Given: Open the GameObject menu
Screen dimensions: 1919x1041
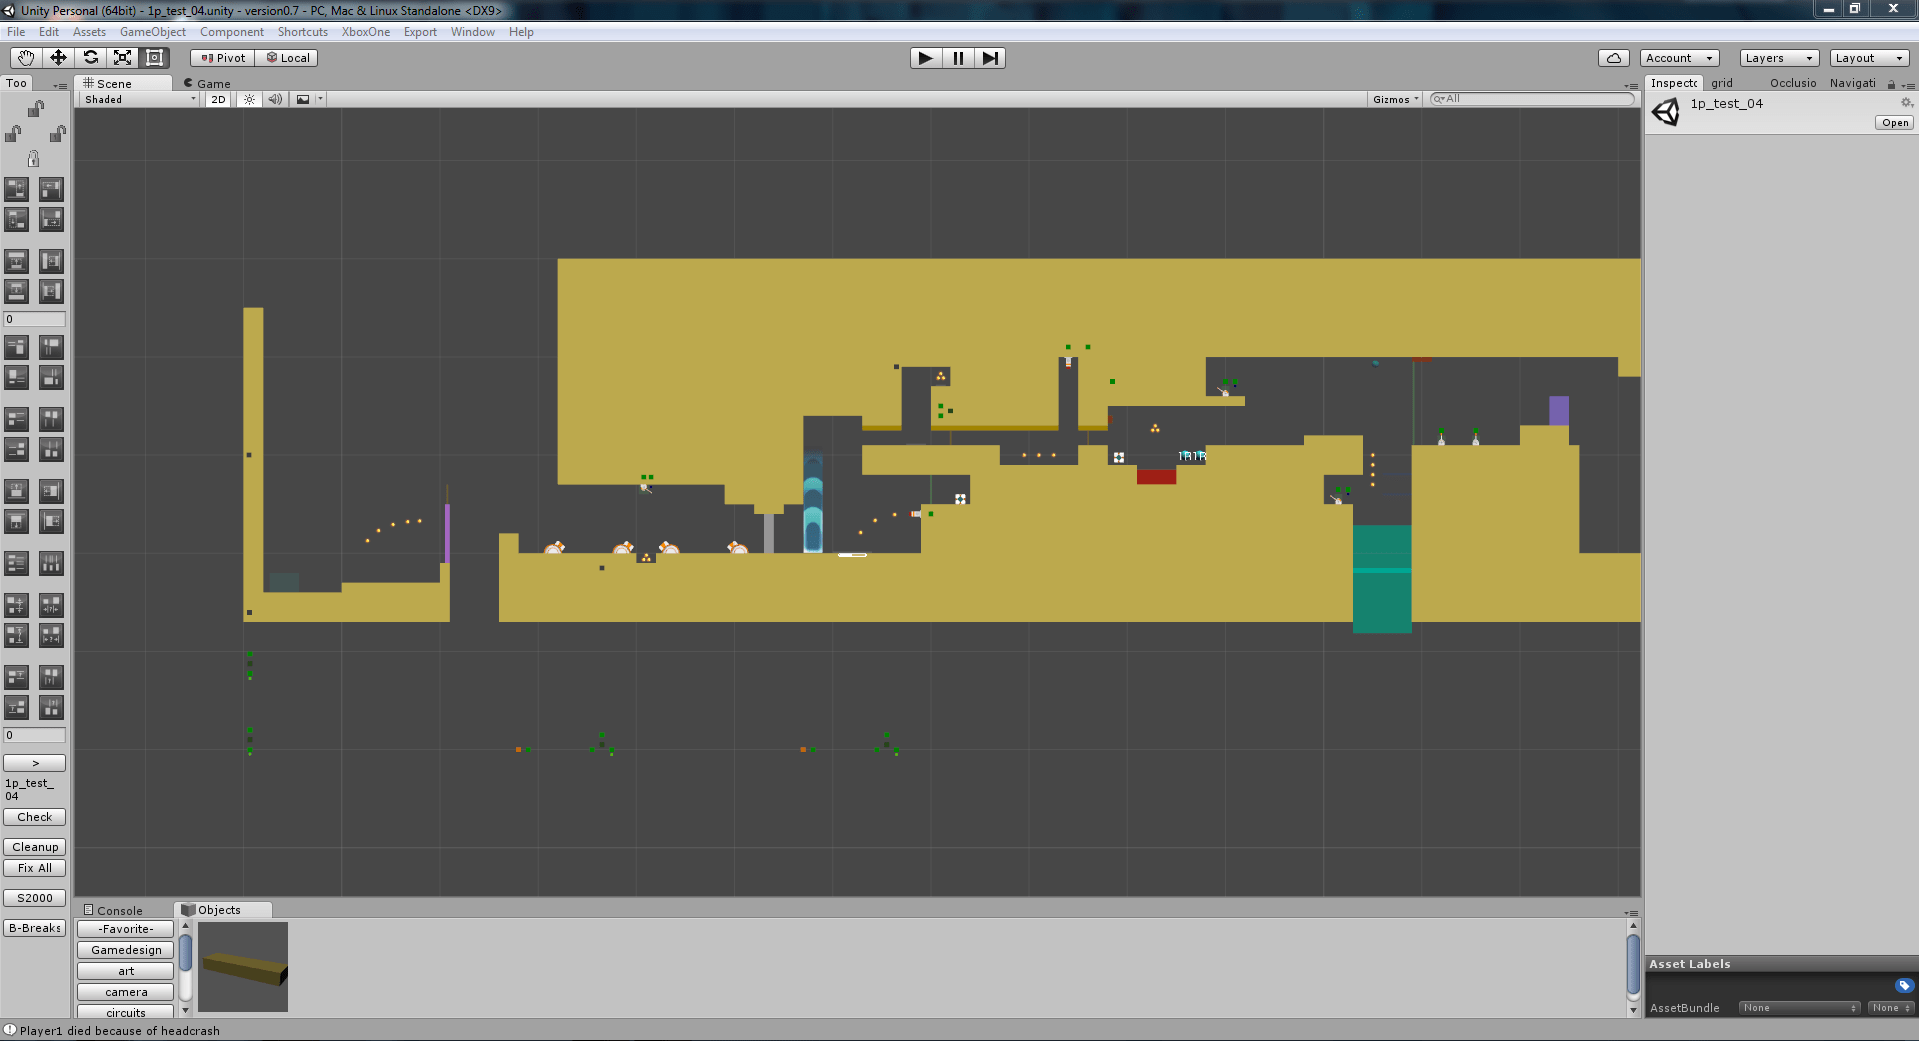Looking at the screenshot, I should [x=152, y=31].
